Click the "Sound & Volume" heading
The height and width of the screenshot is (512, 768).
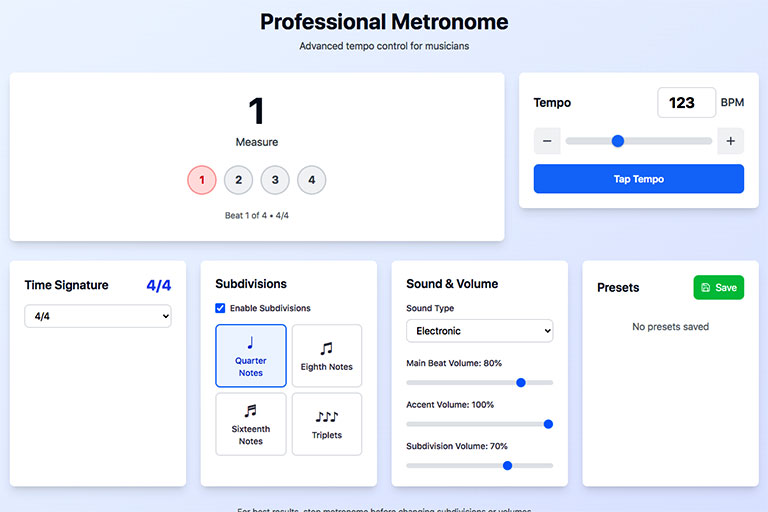452,284
